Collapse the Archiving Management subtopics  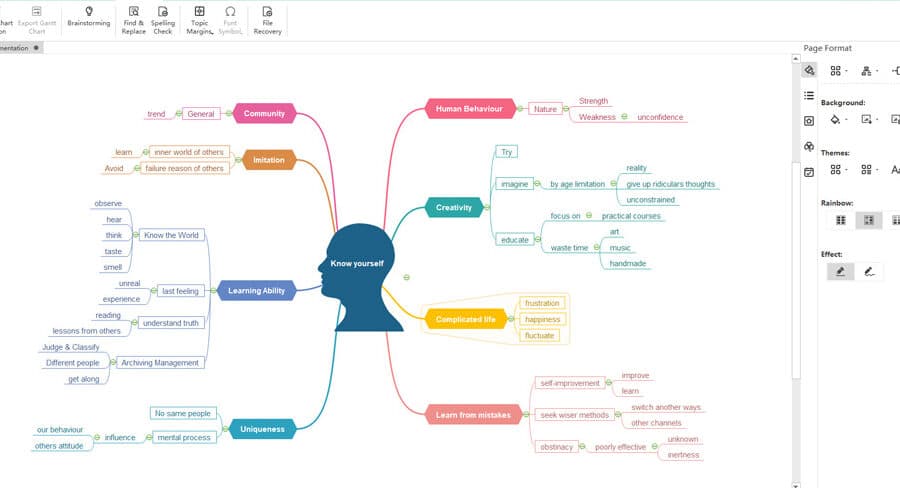click(x=113, y=362)
